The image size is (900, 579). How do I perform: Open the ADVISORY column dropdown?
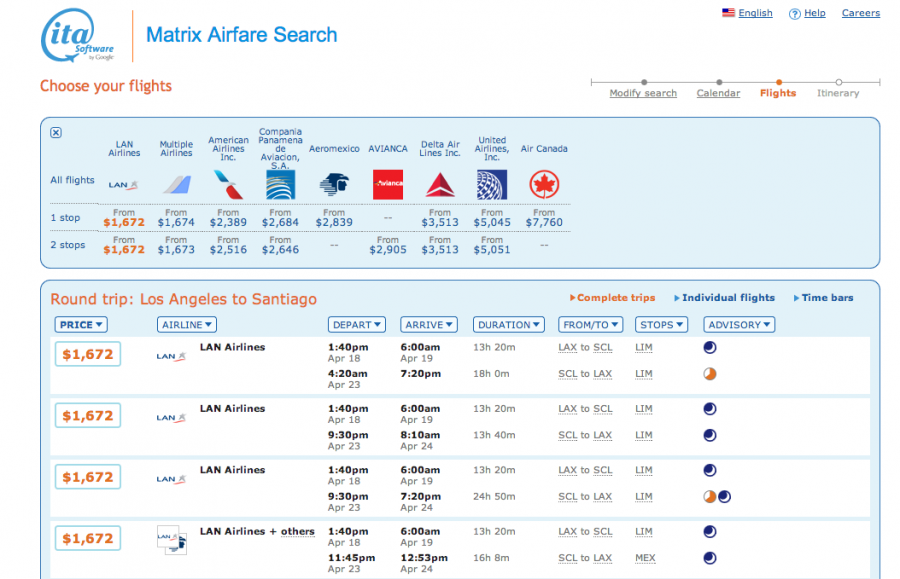click(738, 324)
